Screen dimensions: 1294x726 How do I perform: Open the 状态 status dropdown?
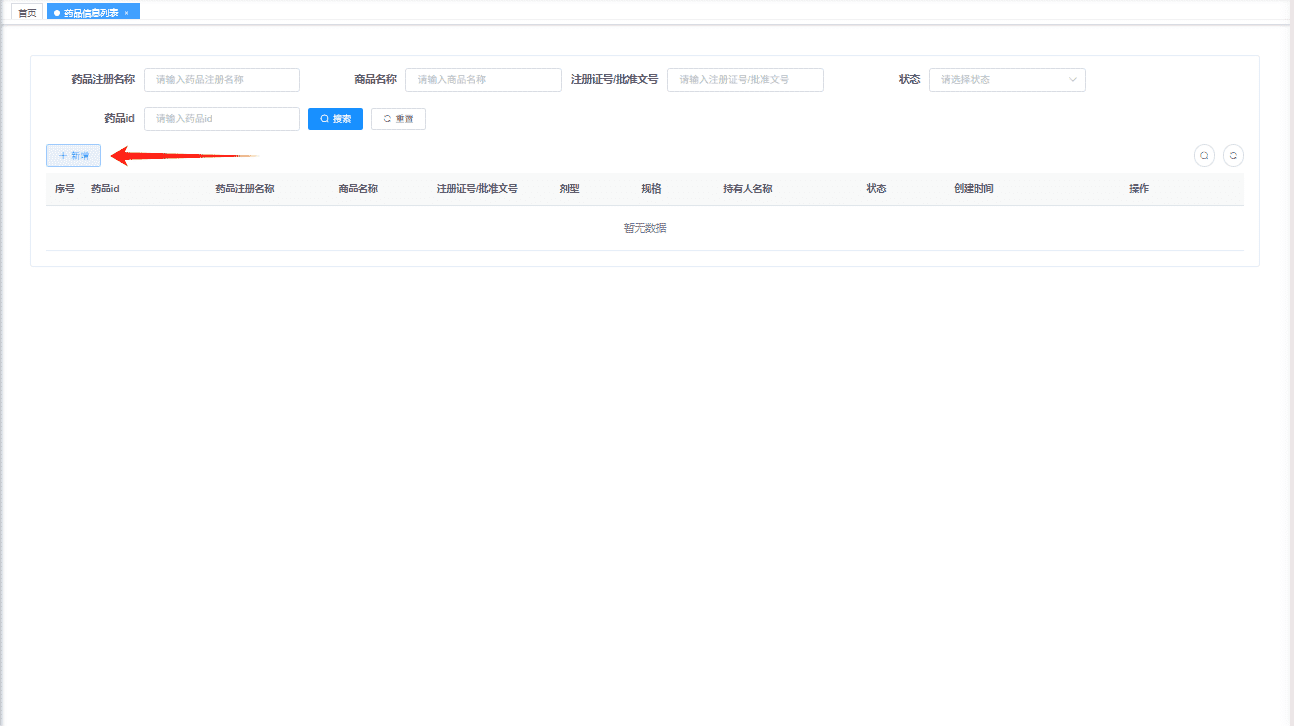[1007, 80]
